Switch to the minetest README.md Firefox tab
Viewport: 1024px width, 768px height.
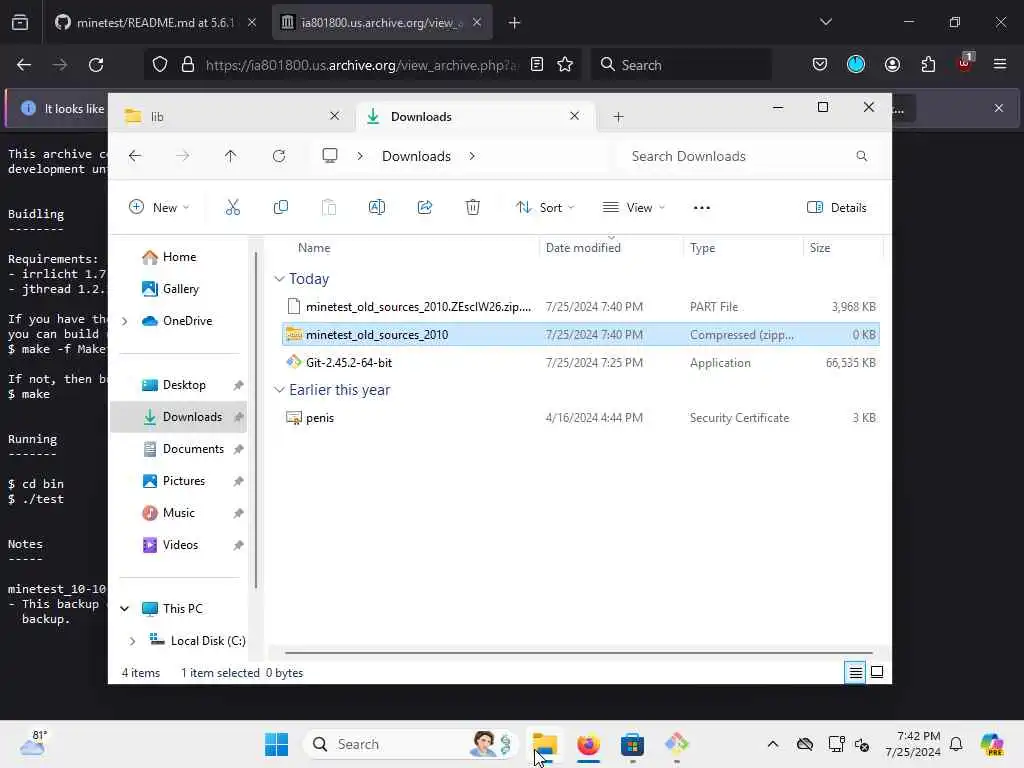155,22
